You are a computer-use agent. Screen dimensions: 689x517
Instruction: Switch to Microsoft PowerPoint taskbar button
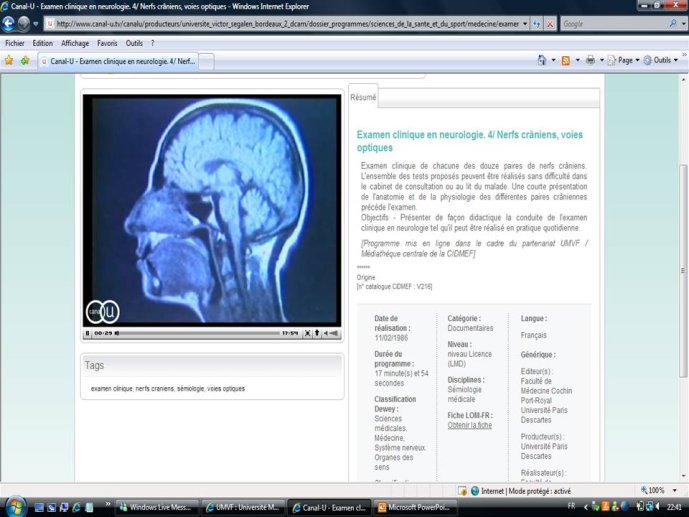tap(415, 507)
